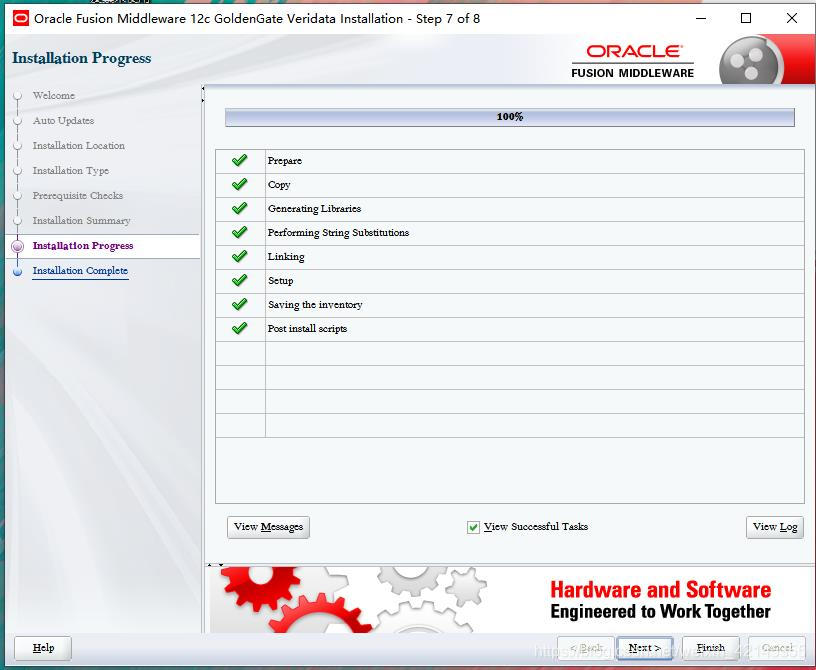
Task: Select the Auto Updates step
Action: tap(63, 121)
